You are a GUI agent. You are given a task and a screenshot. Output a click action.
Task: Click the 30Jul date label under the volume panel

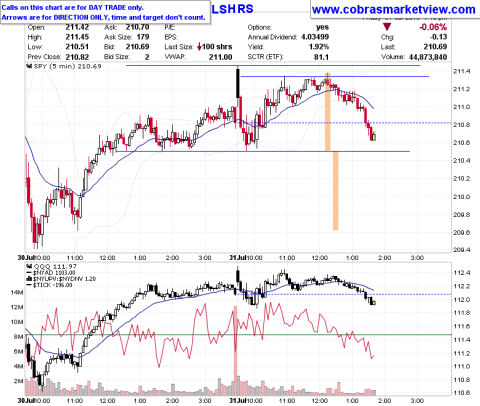click(x=26, y=401)
